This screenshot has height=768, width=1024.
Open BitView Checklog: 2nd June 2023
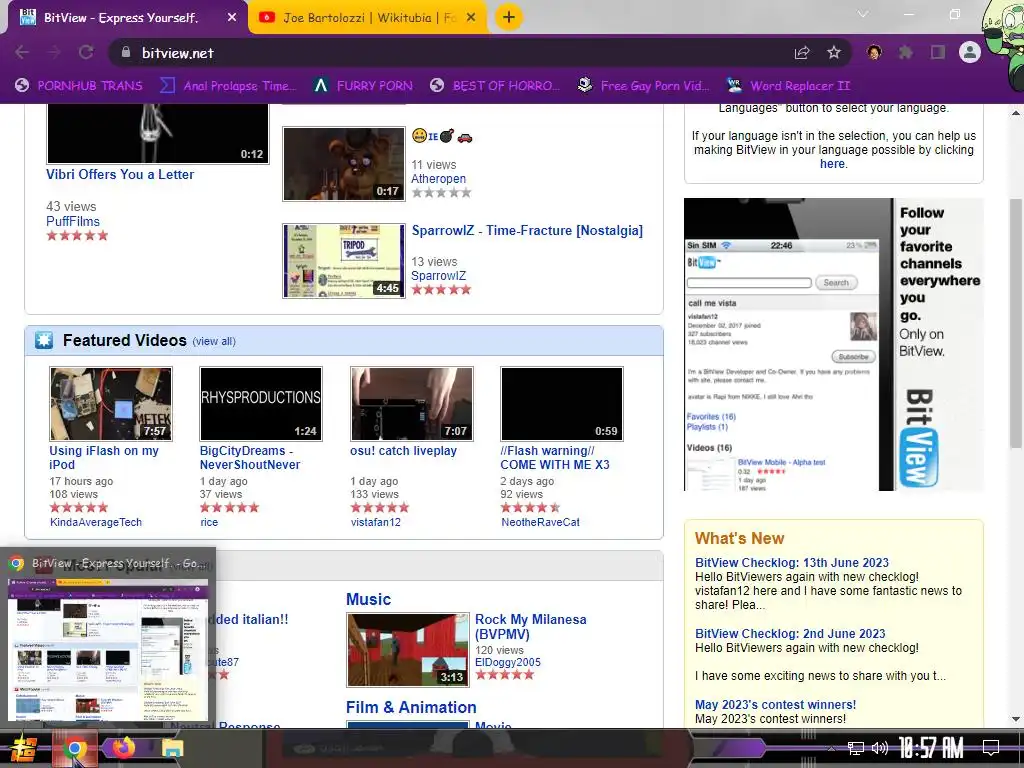point(790,633)
